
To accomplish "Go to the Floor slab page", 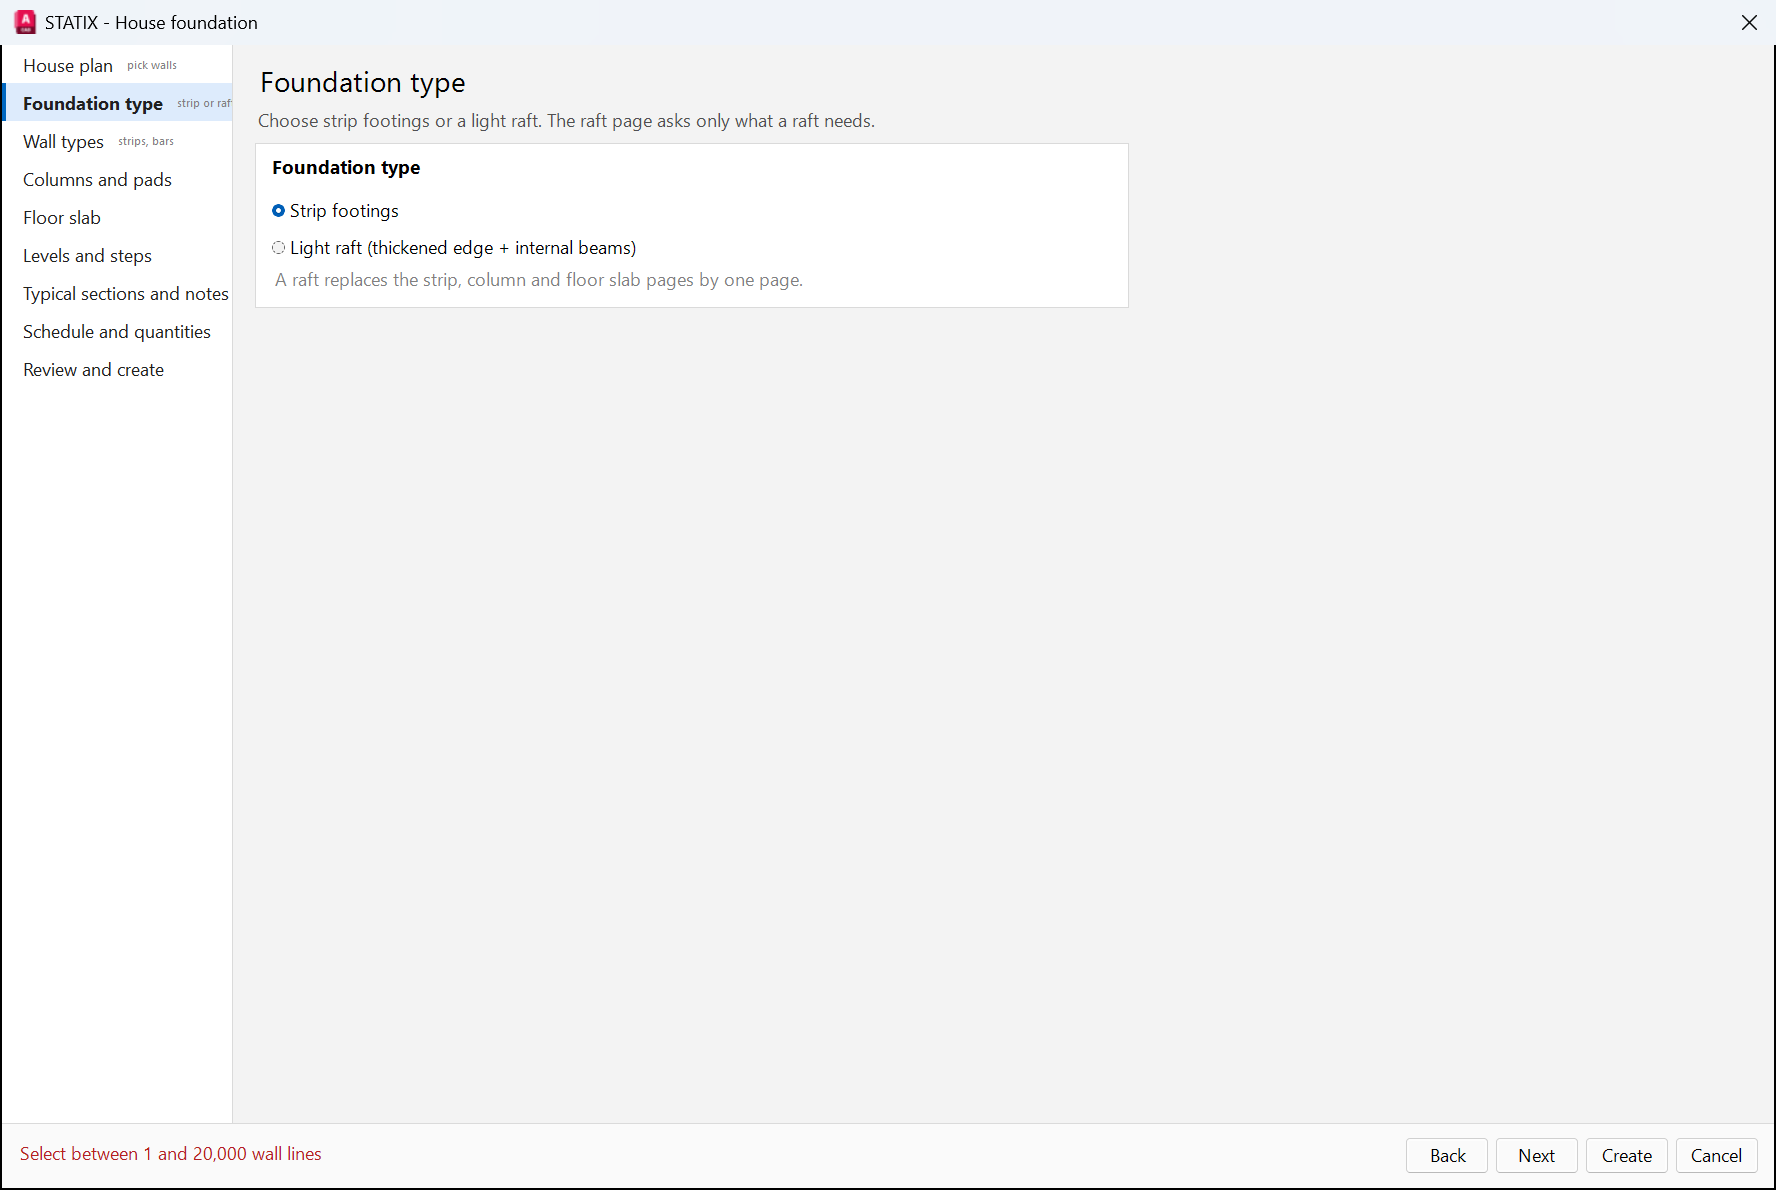I will click(x=118, y=218).
